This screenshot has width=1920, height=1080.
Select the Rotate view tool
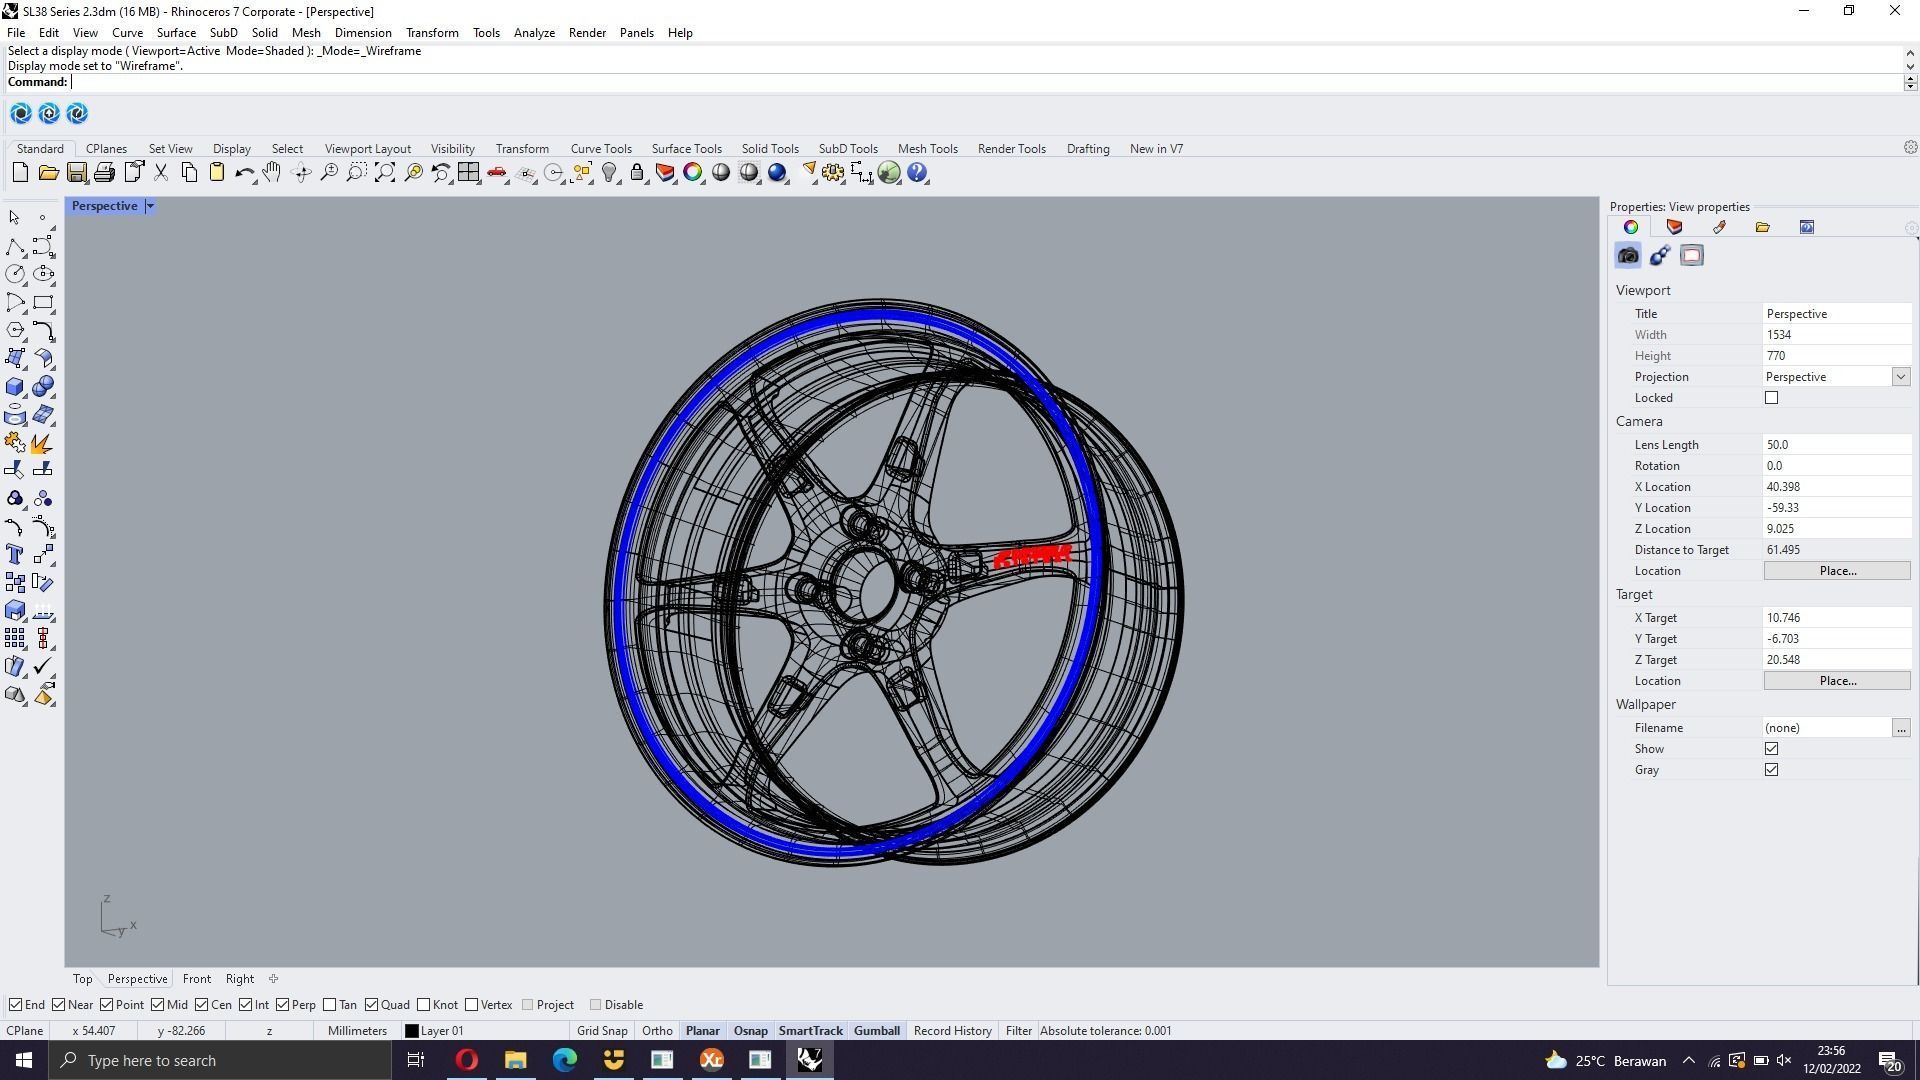pyautogui.click(x=301, y=173)
